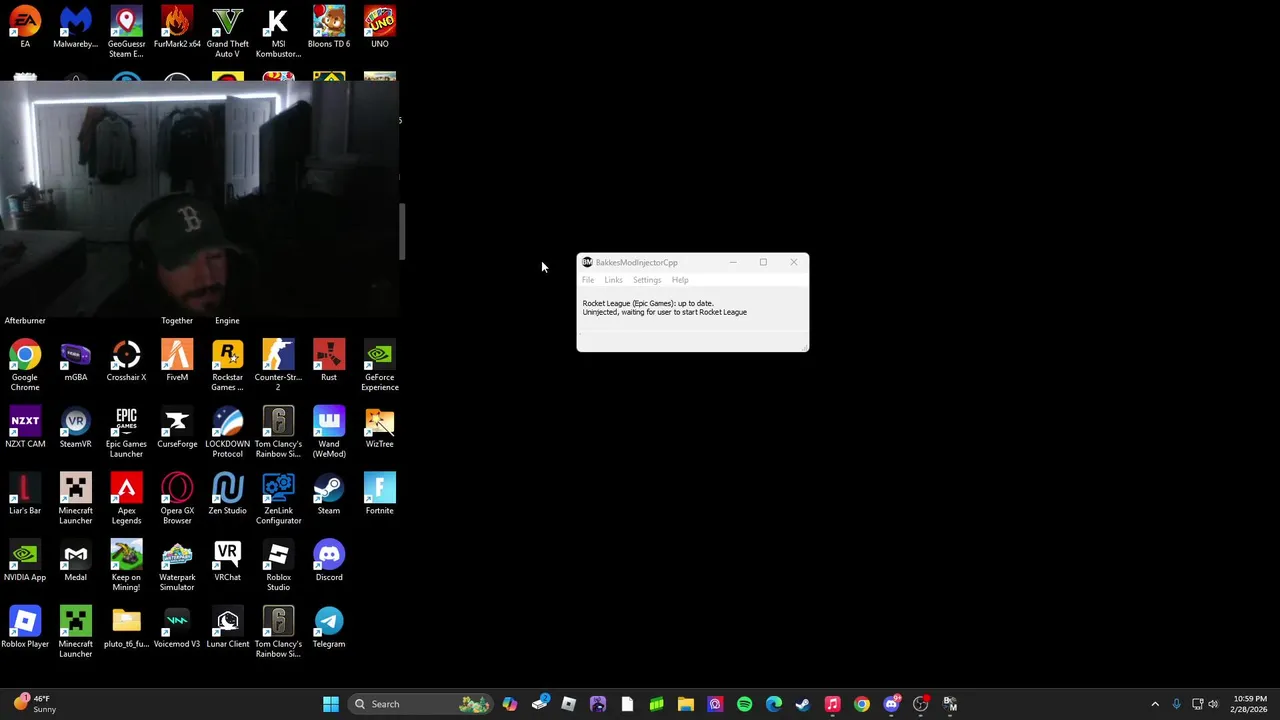Open GeForce Experience shortcut
The width and height of the screenshot is (1280, 720).
point(380,365)
